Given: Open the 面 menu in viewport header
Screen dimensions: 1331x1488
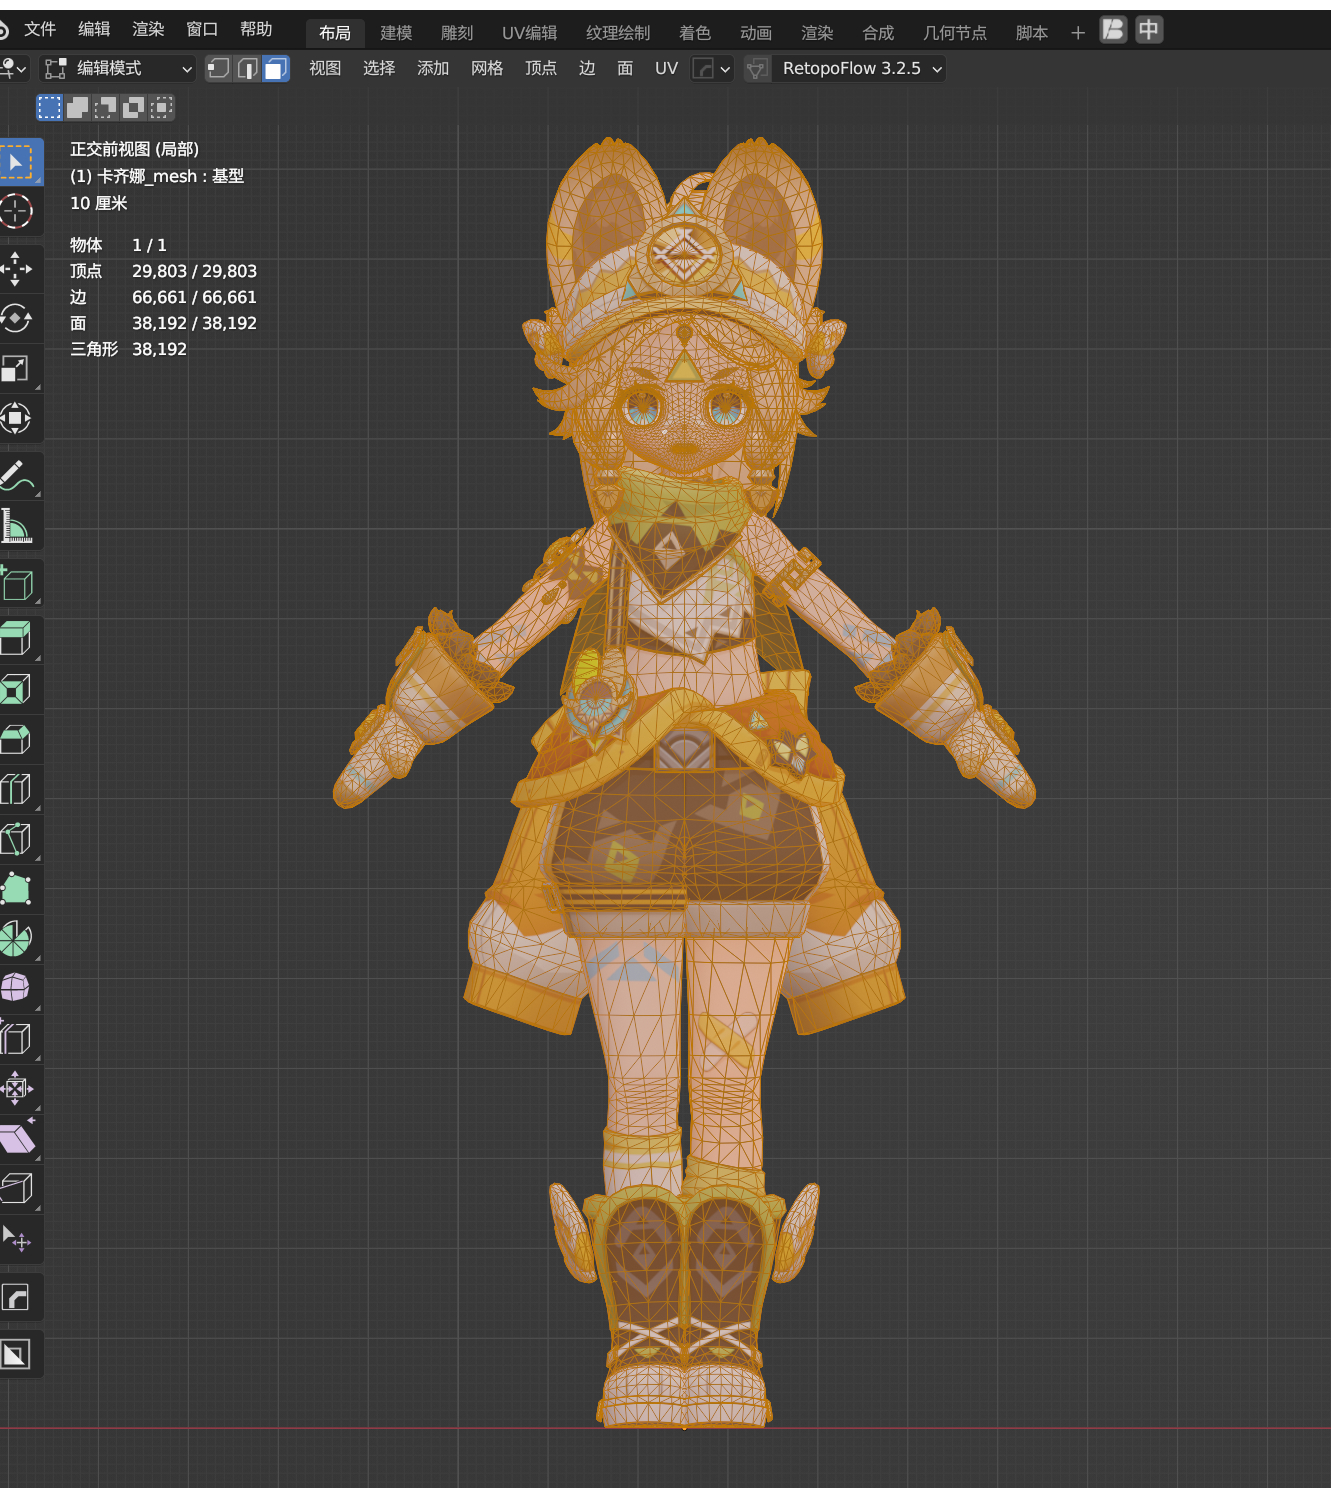Looking at the screenshot, I should tap(625, 68).
